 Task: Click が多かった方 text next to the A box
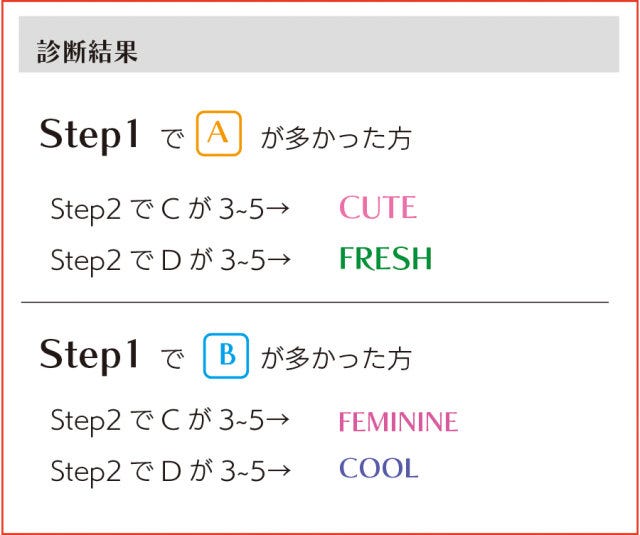[x=335, y=139]
